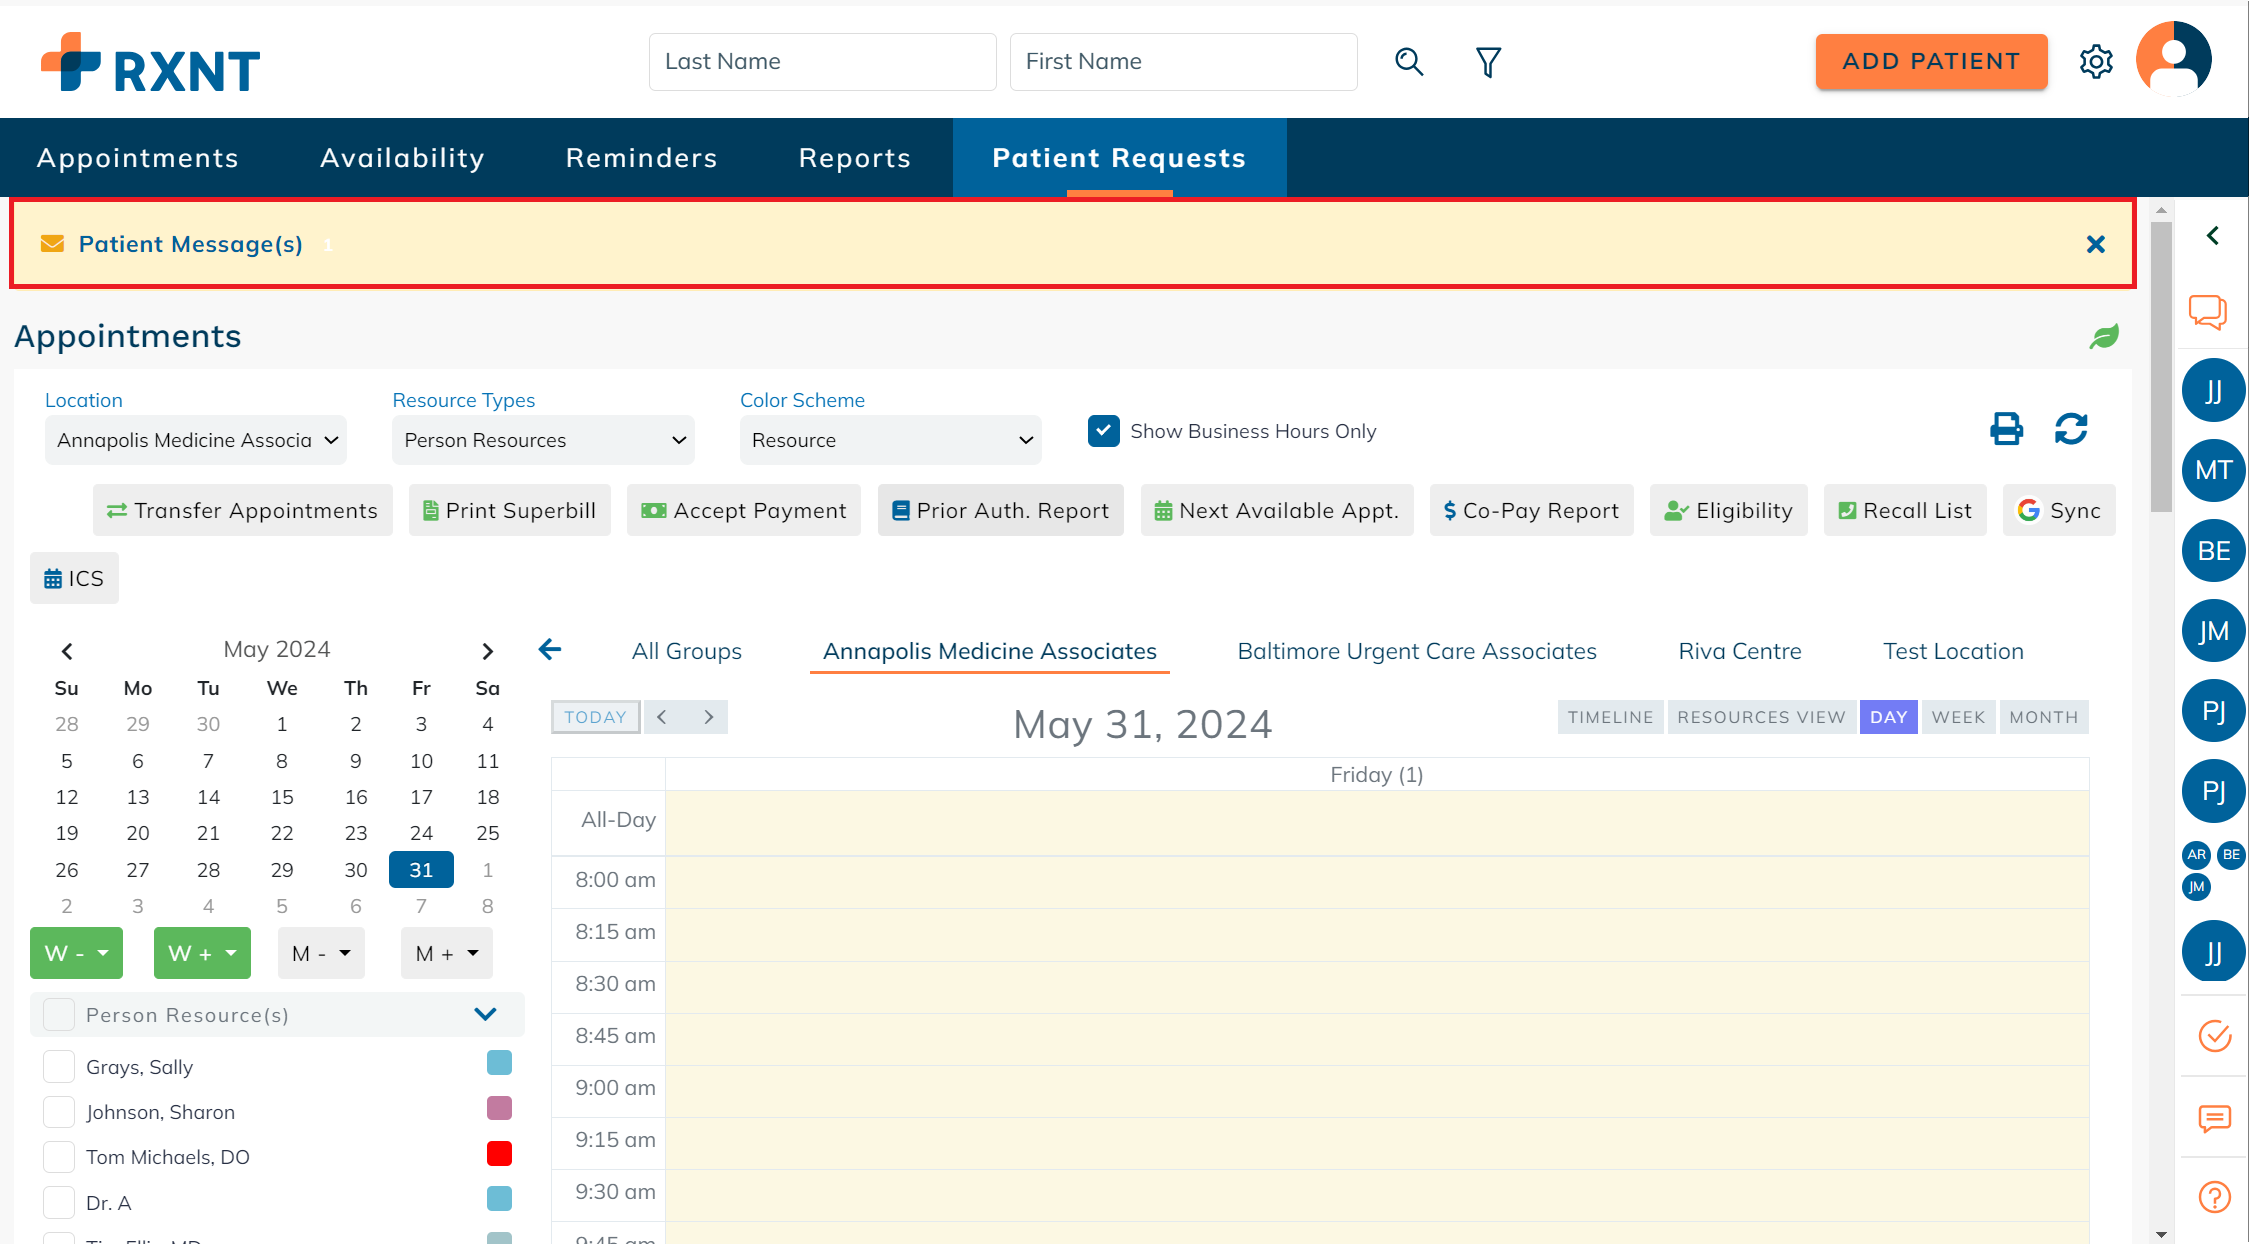The height and width of the screenshot is (1244, 2249).
Task: Click the Grays, Sally blue color swatch
Action: (x=499, y=1062)
